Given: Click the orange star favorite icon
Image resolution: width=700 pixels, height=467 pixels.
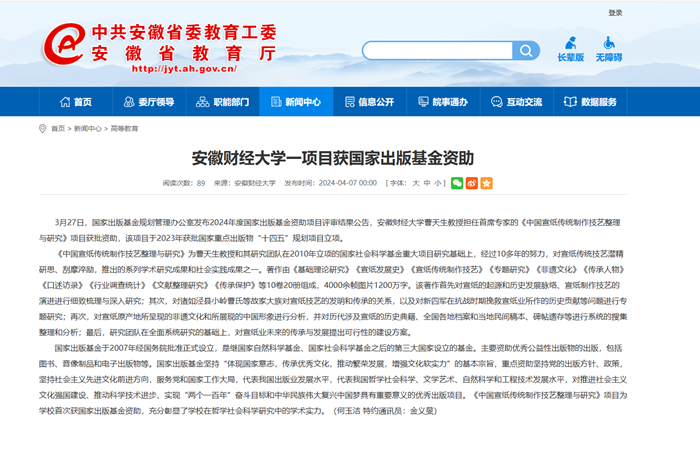Looking at the screenshot, I should tap(486, 183).
